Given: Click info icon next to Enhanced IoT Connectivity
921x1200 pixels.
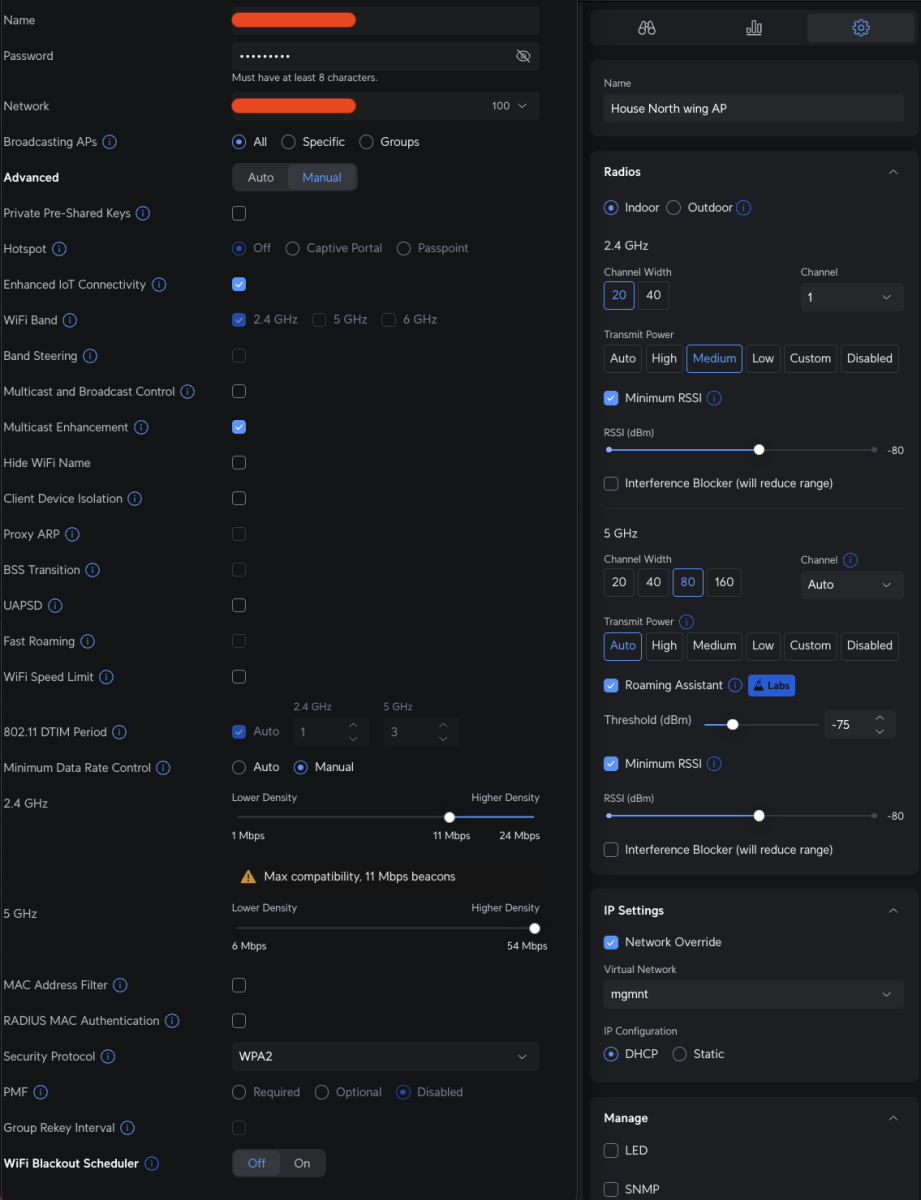Looking at the screenshot, I should [x=159, y=285].
